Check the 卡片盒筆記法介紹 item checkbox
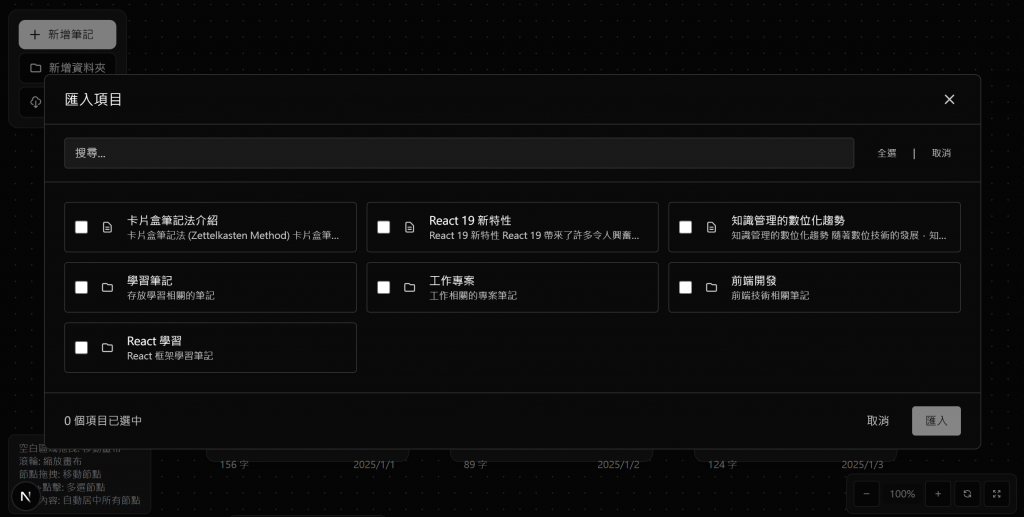Screen dimensions: 1024x517 tap(81, 227)
